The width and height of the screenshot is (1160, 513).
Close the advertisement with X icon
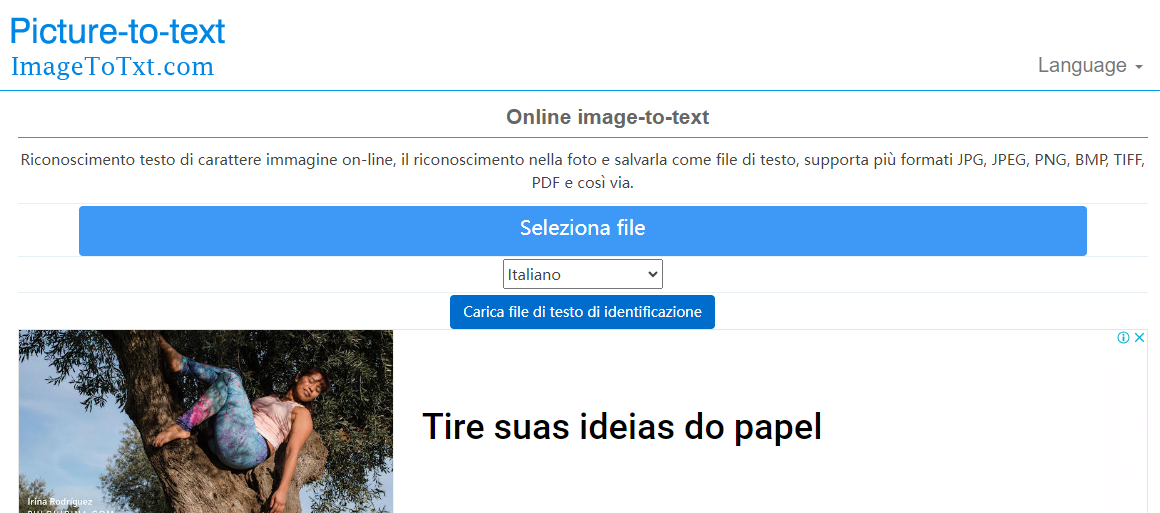(x=1139, y=338)
